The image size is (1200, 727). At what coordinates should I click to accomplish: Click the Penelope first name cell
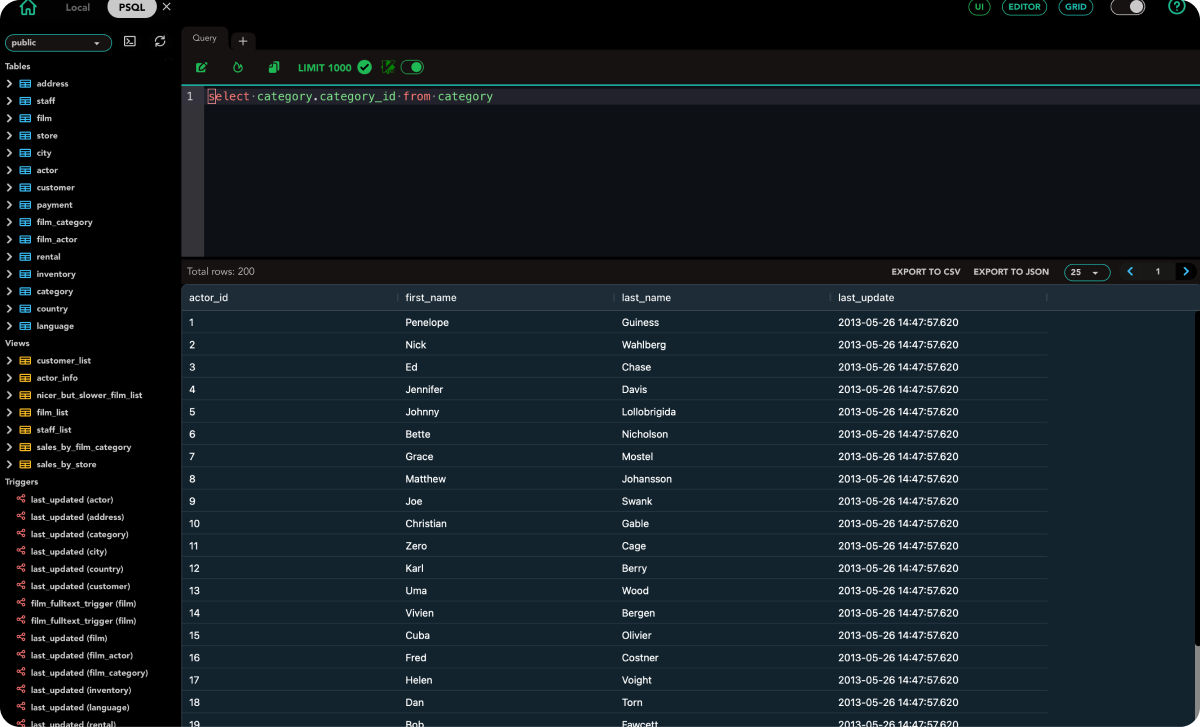click(x=506, y=322)
